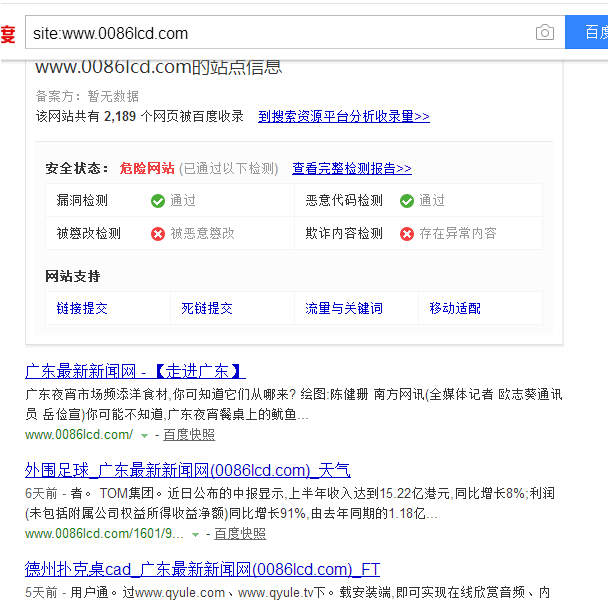This screenshot has width=609, height=602.
Task: Click the 漏洞检测 label
Action: coord(82,201)
